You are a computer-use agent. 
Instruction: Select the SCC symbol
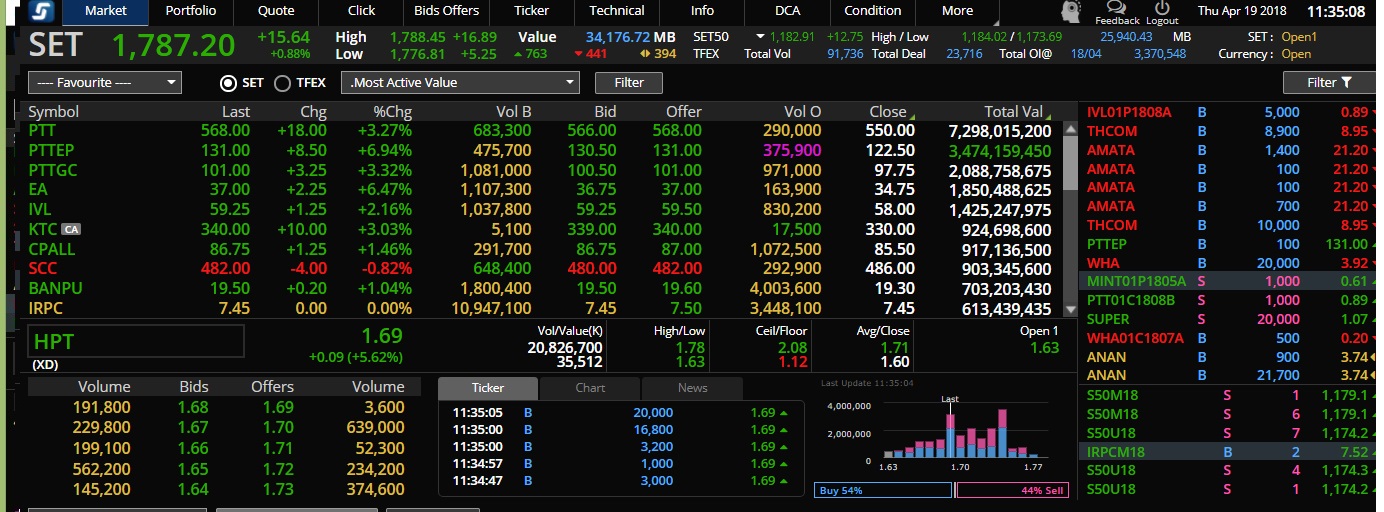[43, 268]
